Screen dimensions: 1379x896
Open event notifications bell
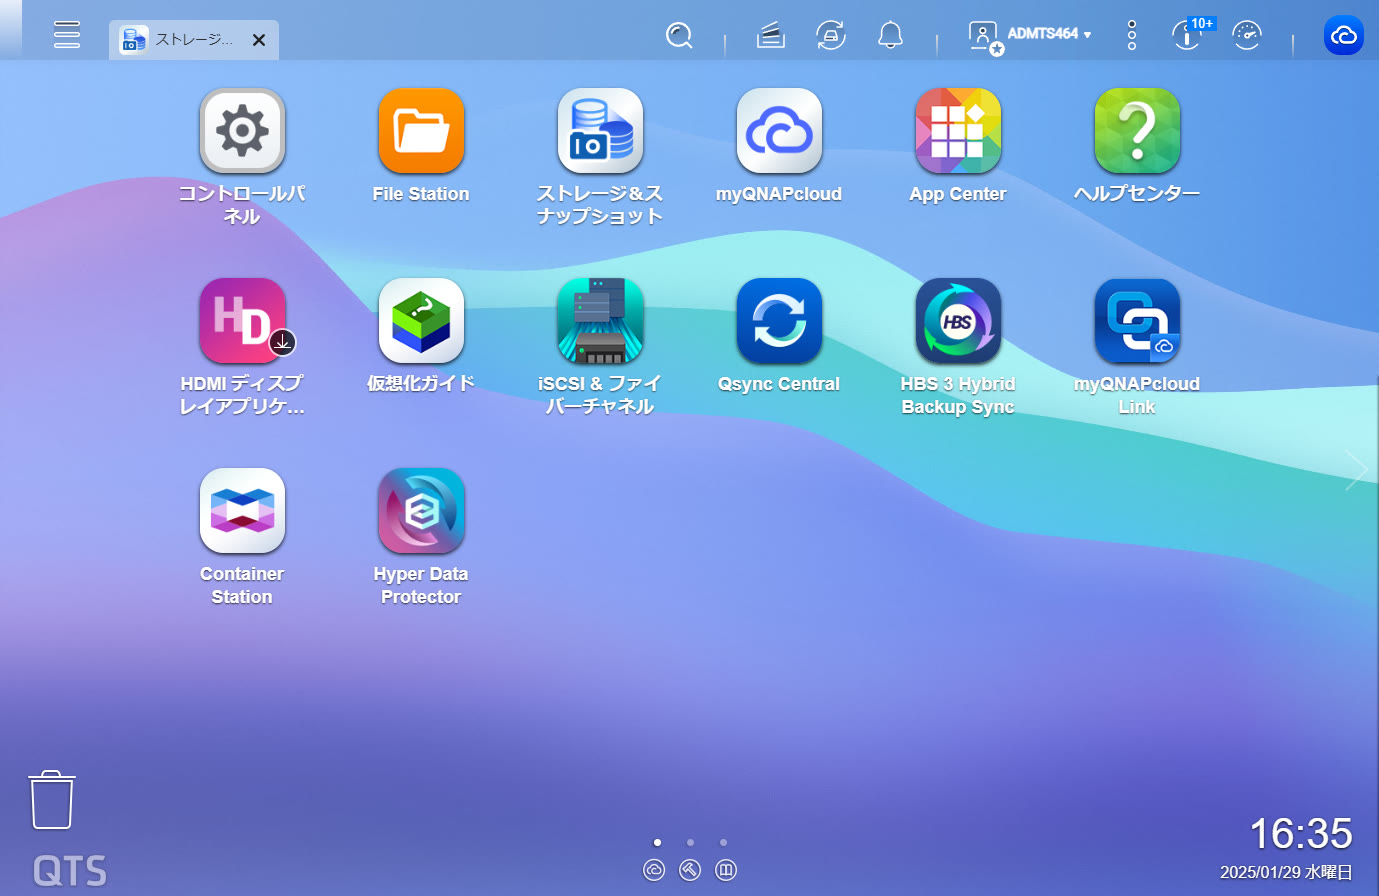(890, 35)
